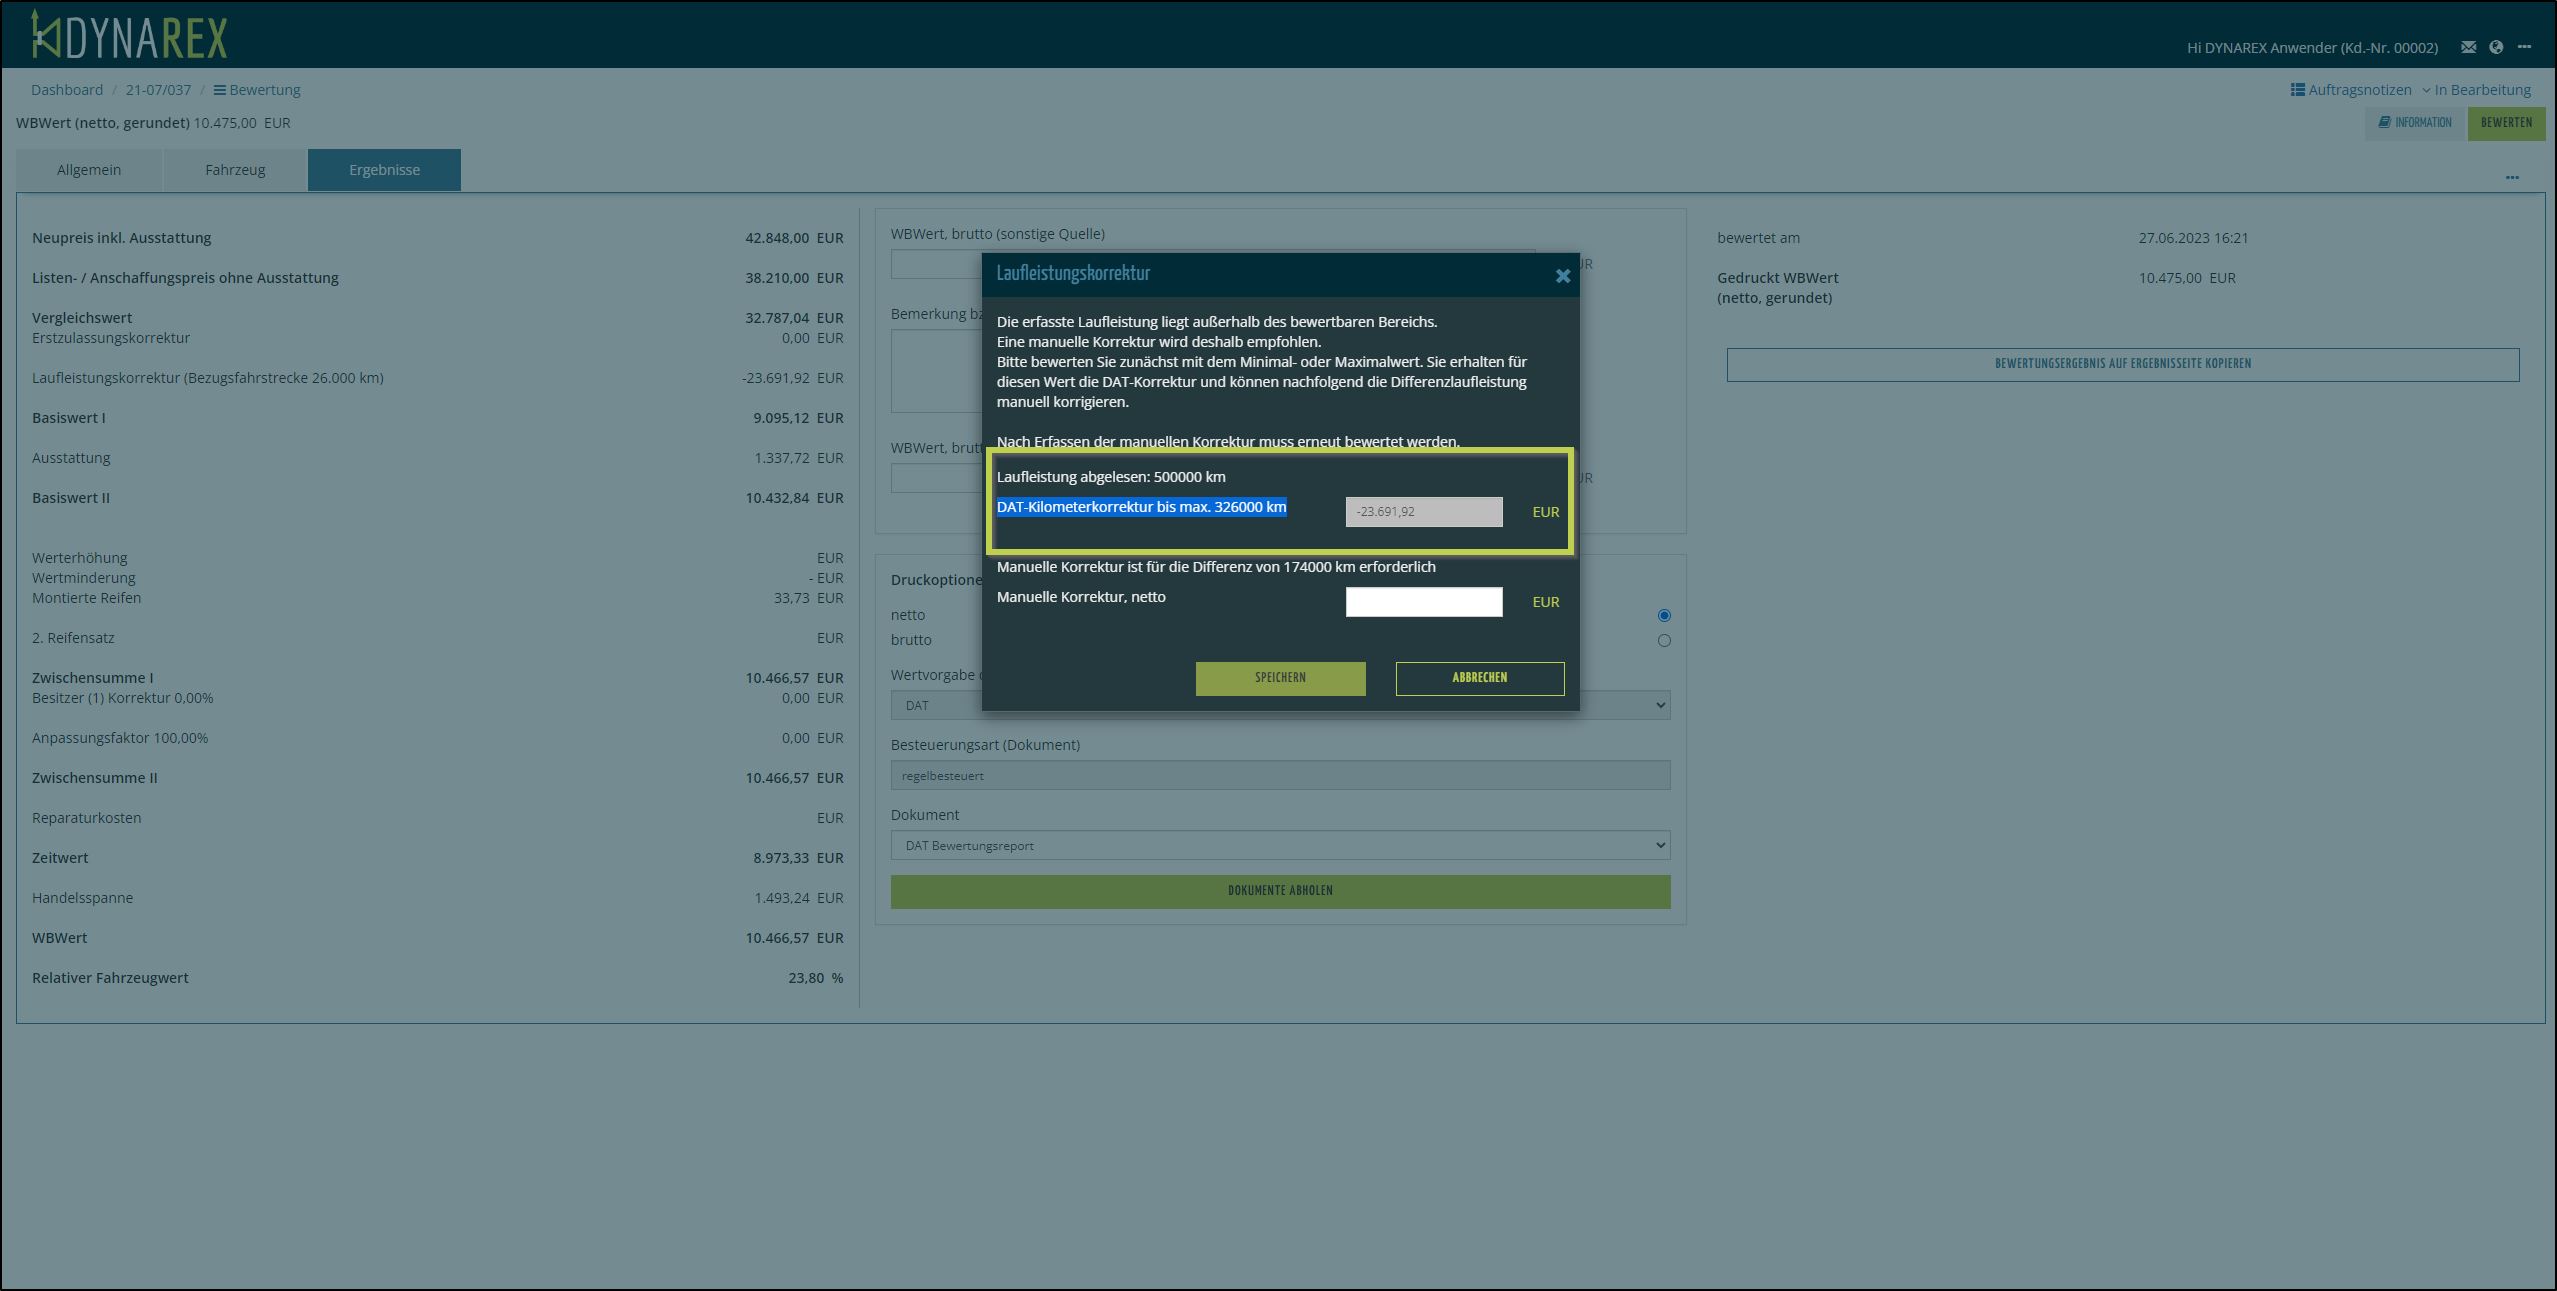Switch to the Fahrzeug tab

pos(235,170)
